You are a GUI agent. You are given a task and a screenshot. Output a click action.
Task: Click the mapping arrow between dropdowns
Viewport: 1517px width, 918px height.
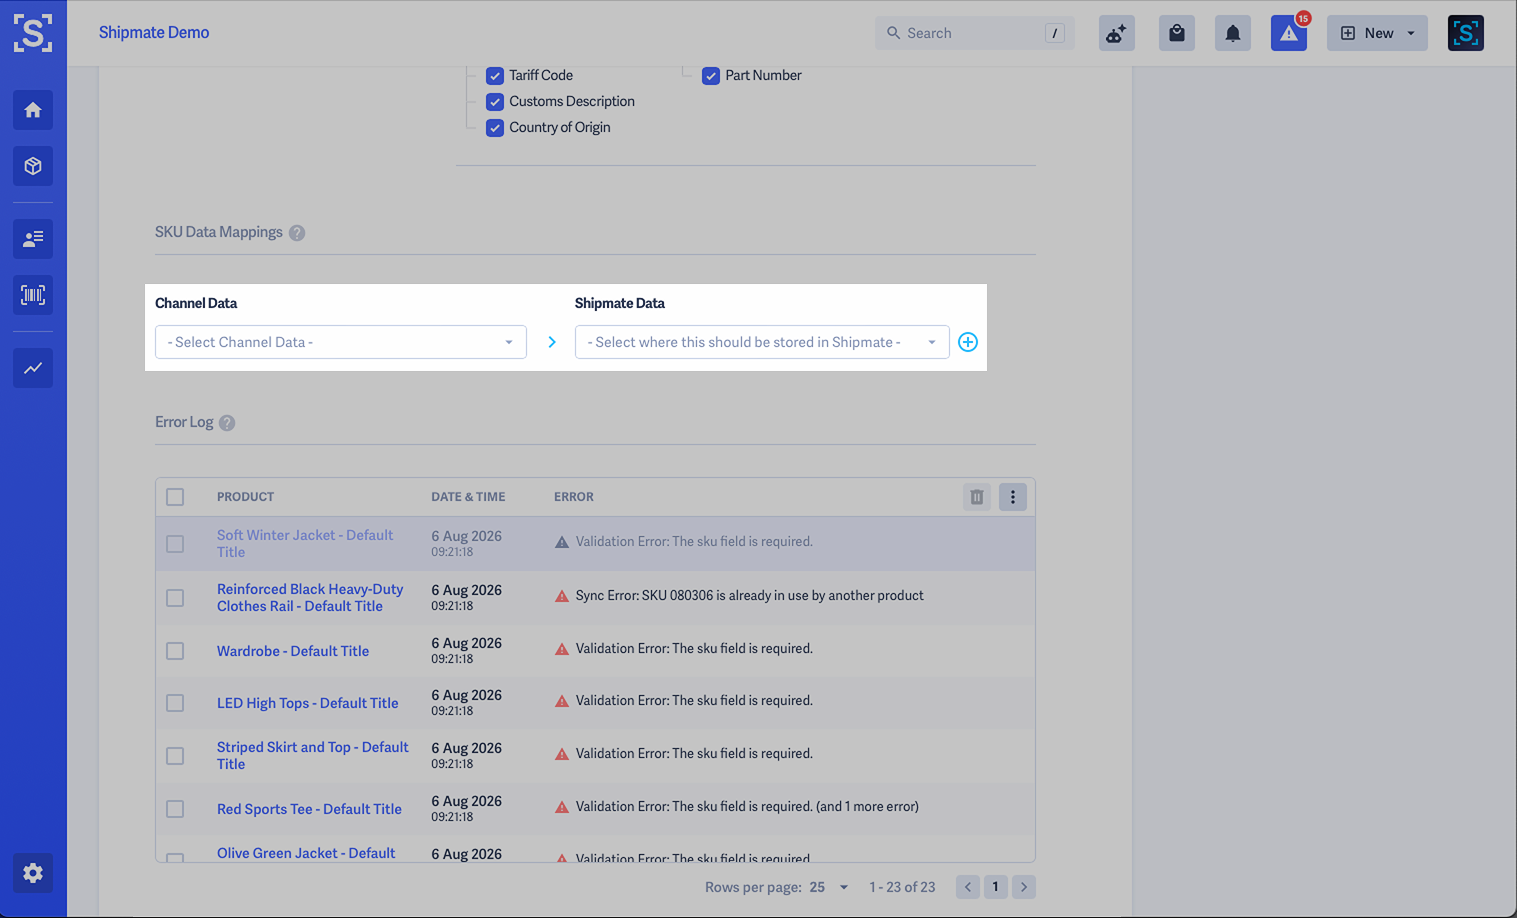pyautogui.click(x=552, y=342)
